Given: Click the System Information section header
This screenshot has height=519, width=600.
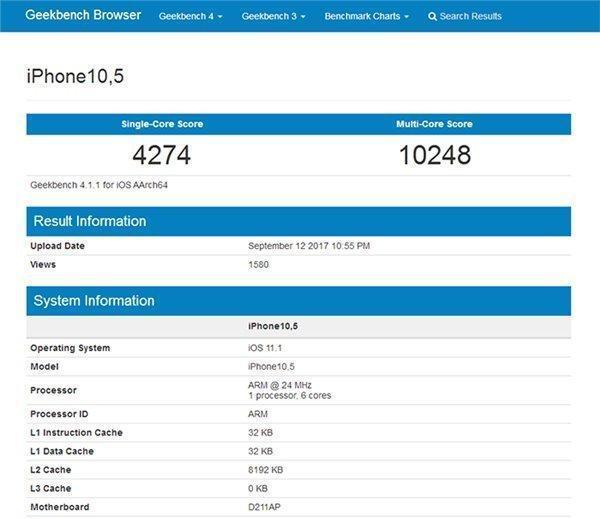Looking at the screenshot, I should coord(298,301).
